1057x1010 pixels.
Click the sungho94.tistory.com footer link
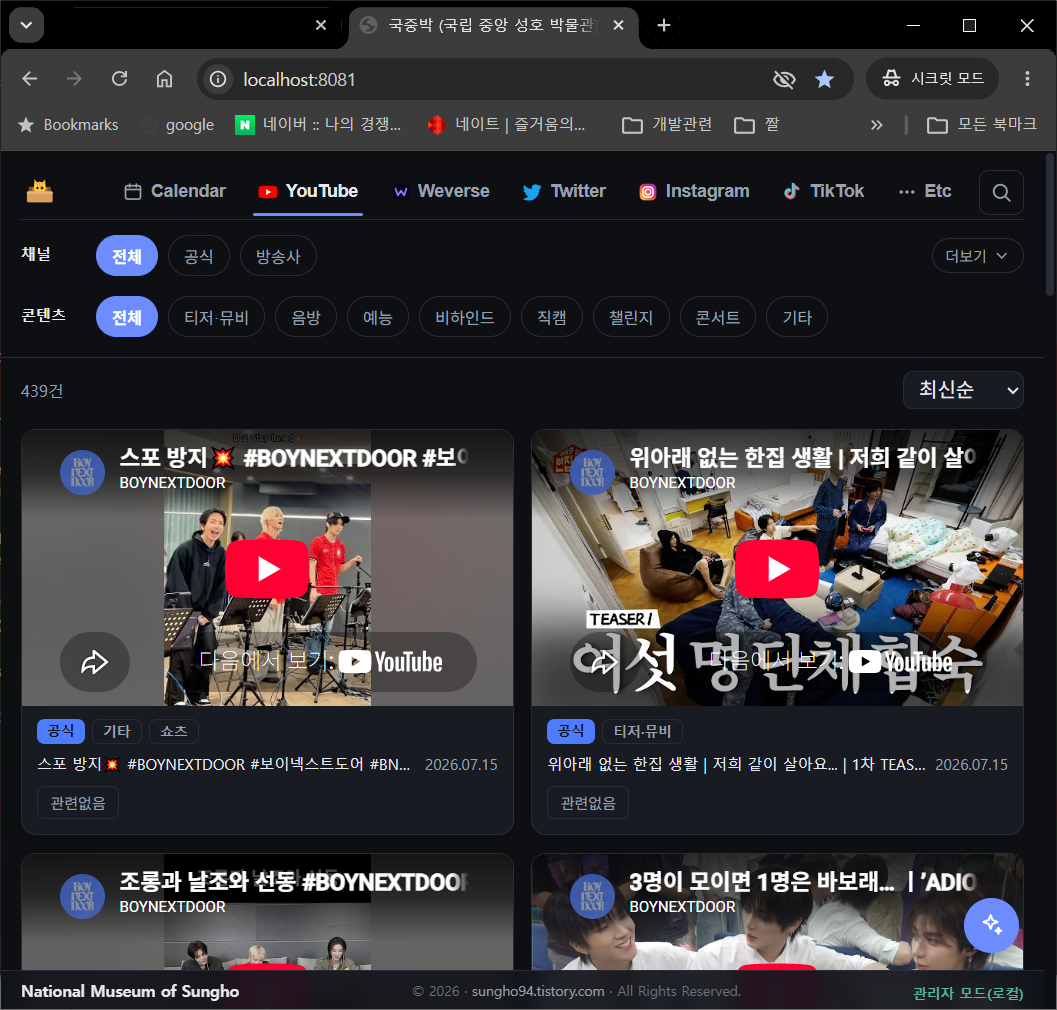click(538, 991)
